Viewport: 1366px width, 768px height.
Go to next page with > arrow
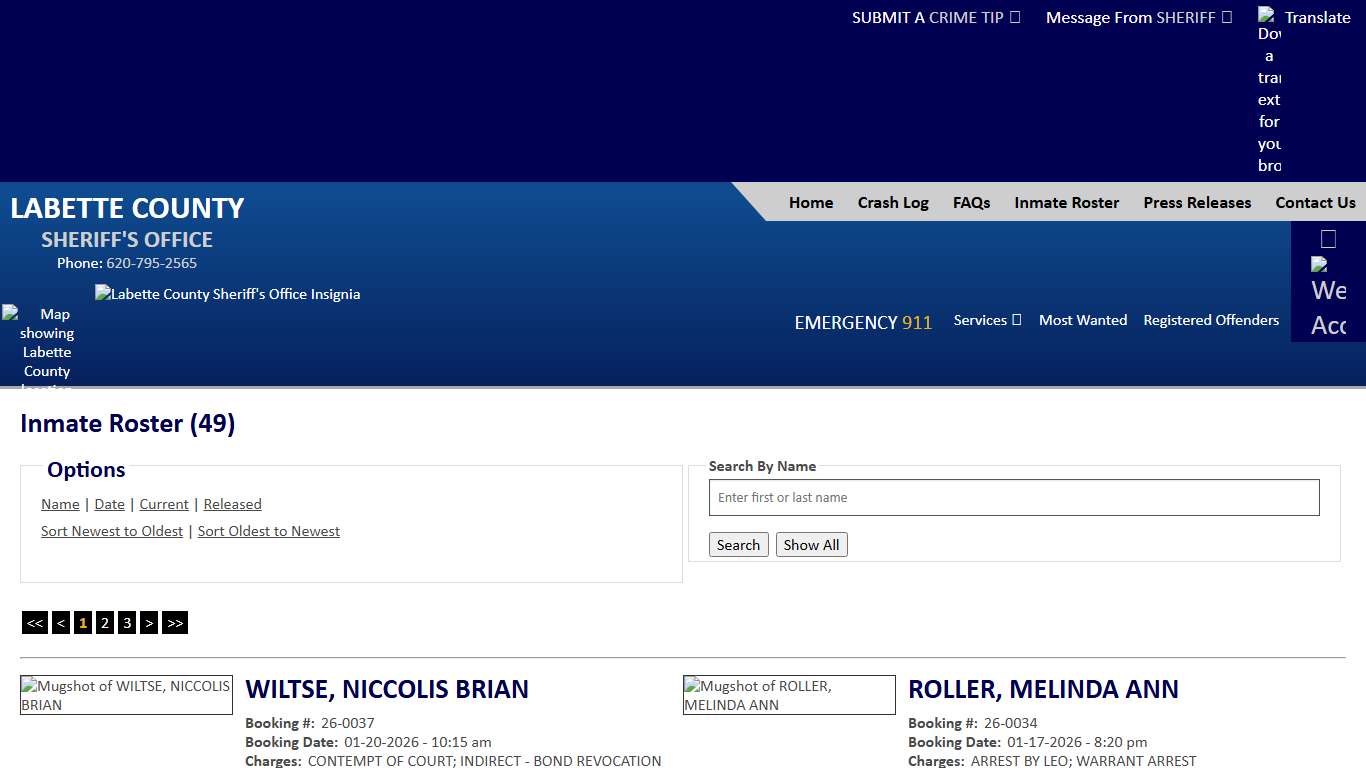[149, 623]
